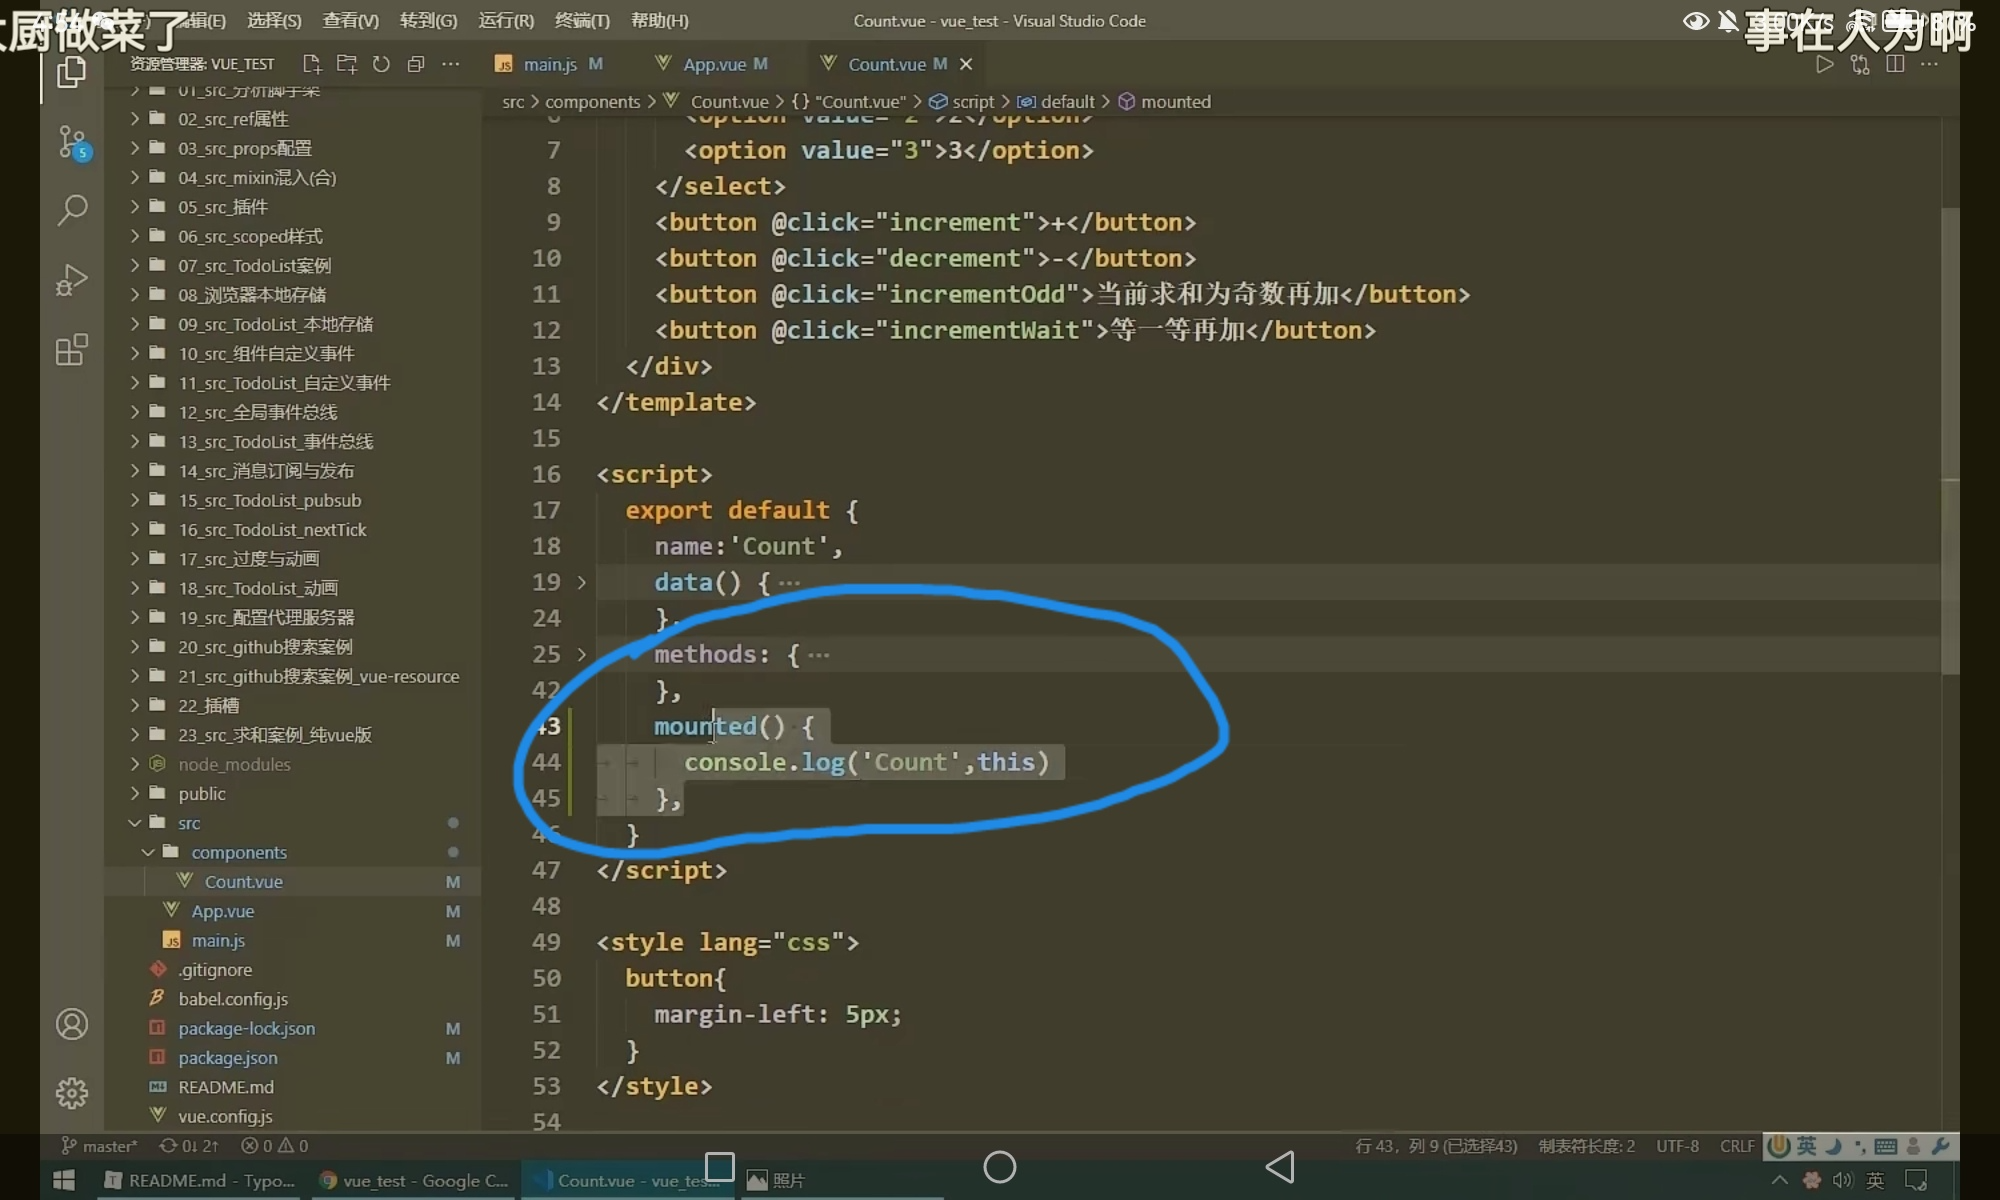
Task: Click the editor vertical scrollbar
Action: pyautogui.click(x=1949, y=440)
